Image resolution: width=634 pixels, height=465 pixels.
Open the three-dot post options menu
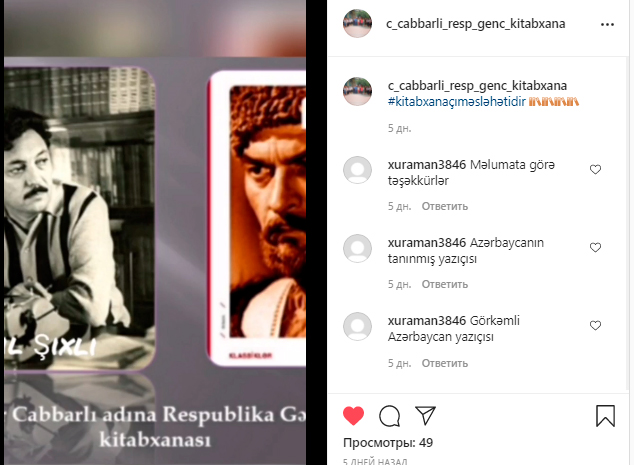click(607, 25)
